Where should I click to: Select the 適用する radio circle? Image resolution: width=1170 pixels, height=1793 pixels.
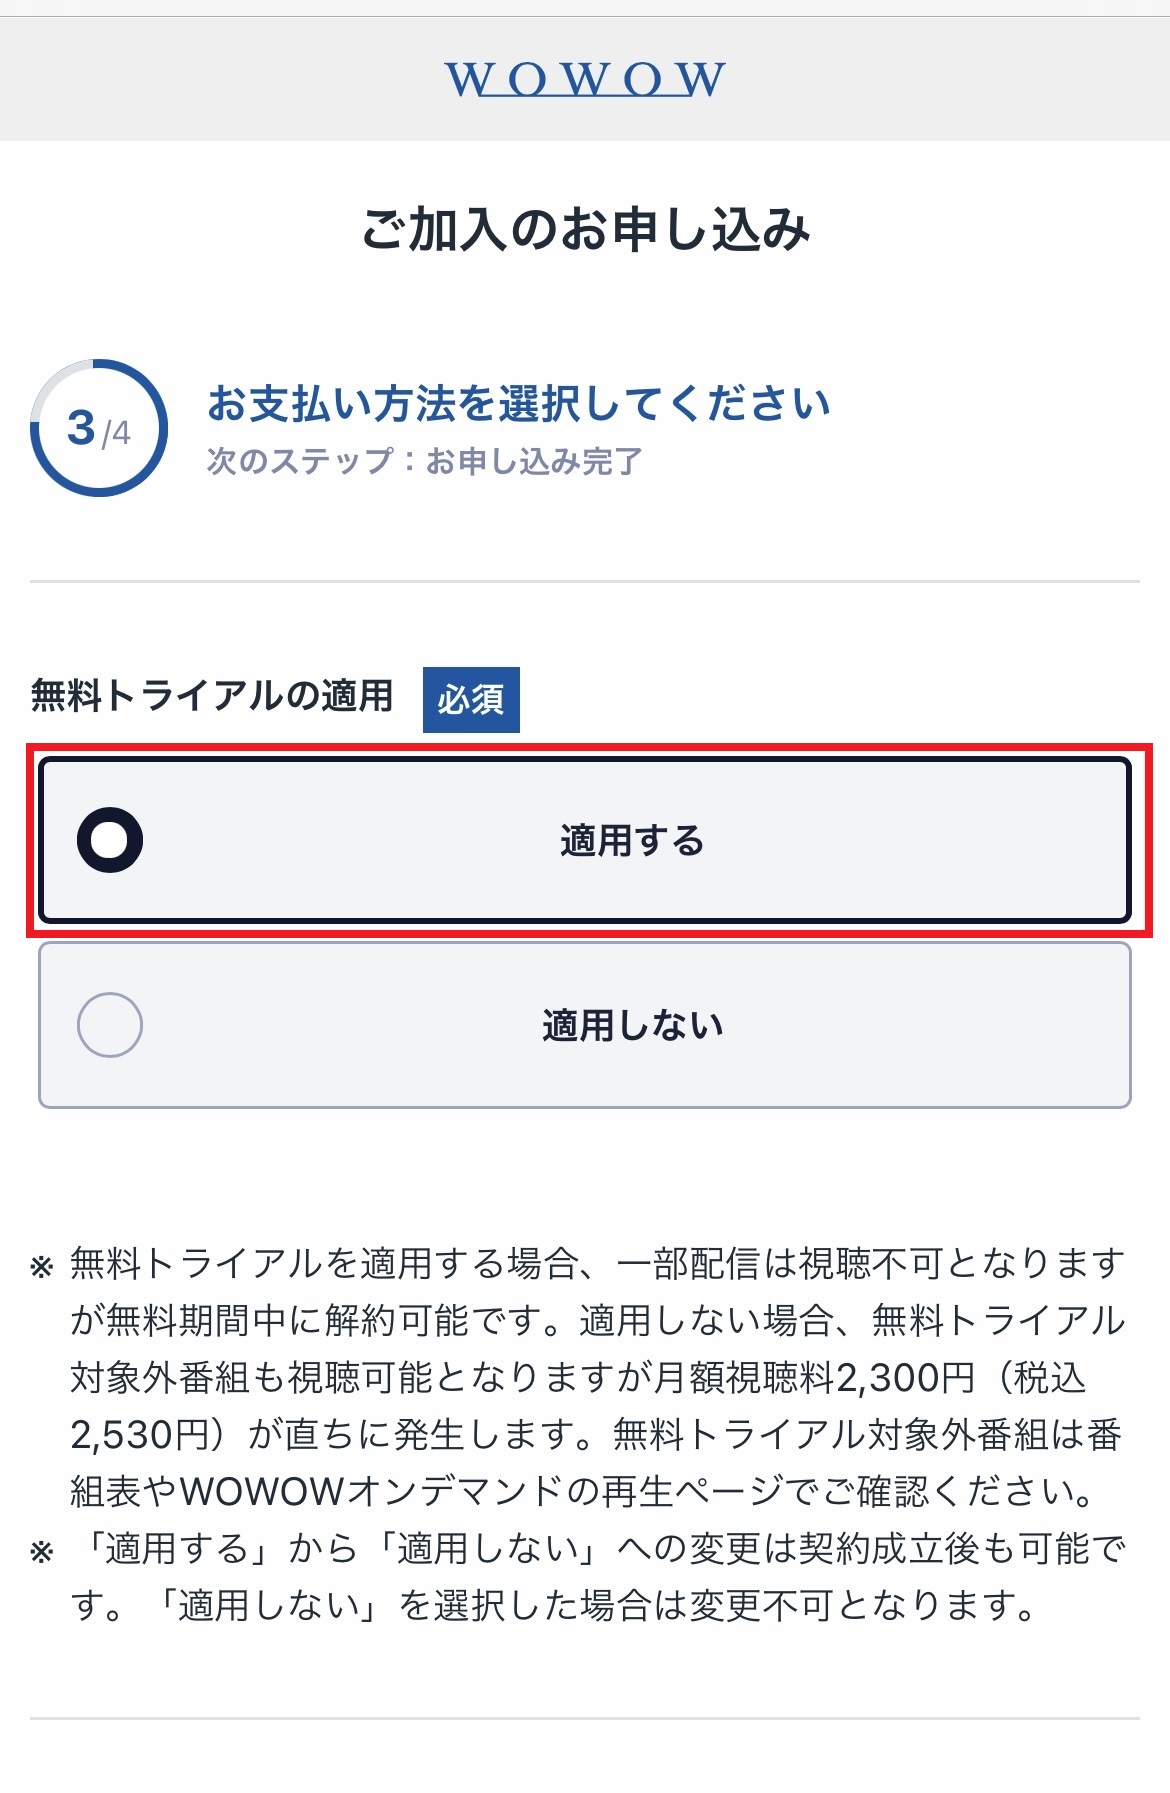(x=110, y=840)
